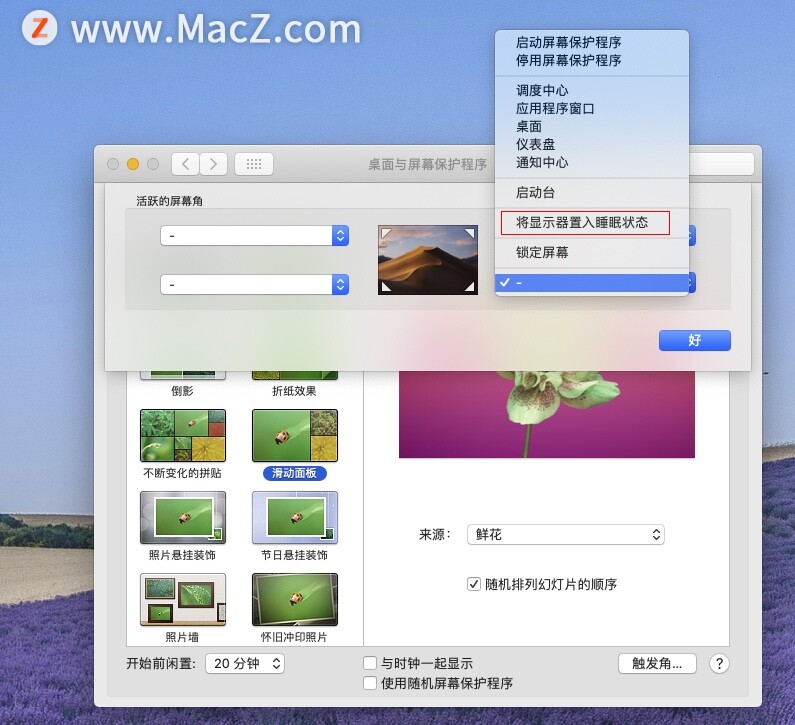795x725 pixels.
Task: Open the top-left hot corner dropdown
Action: (255, 236)
